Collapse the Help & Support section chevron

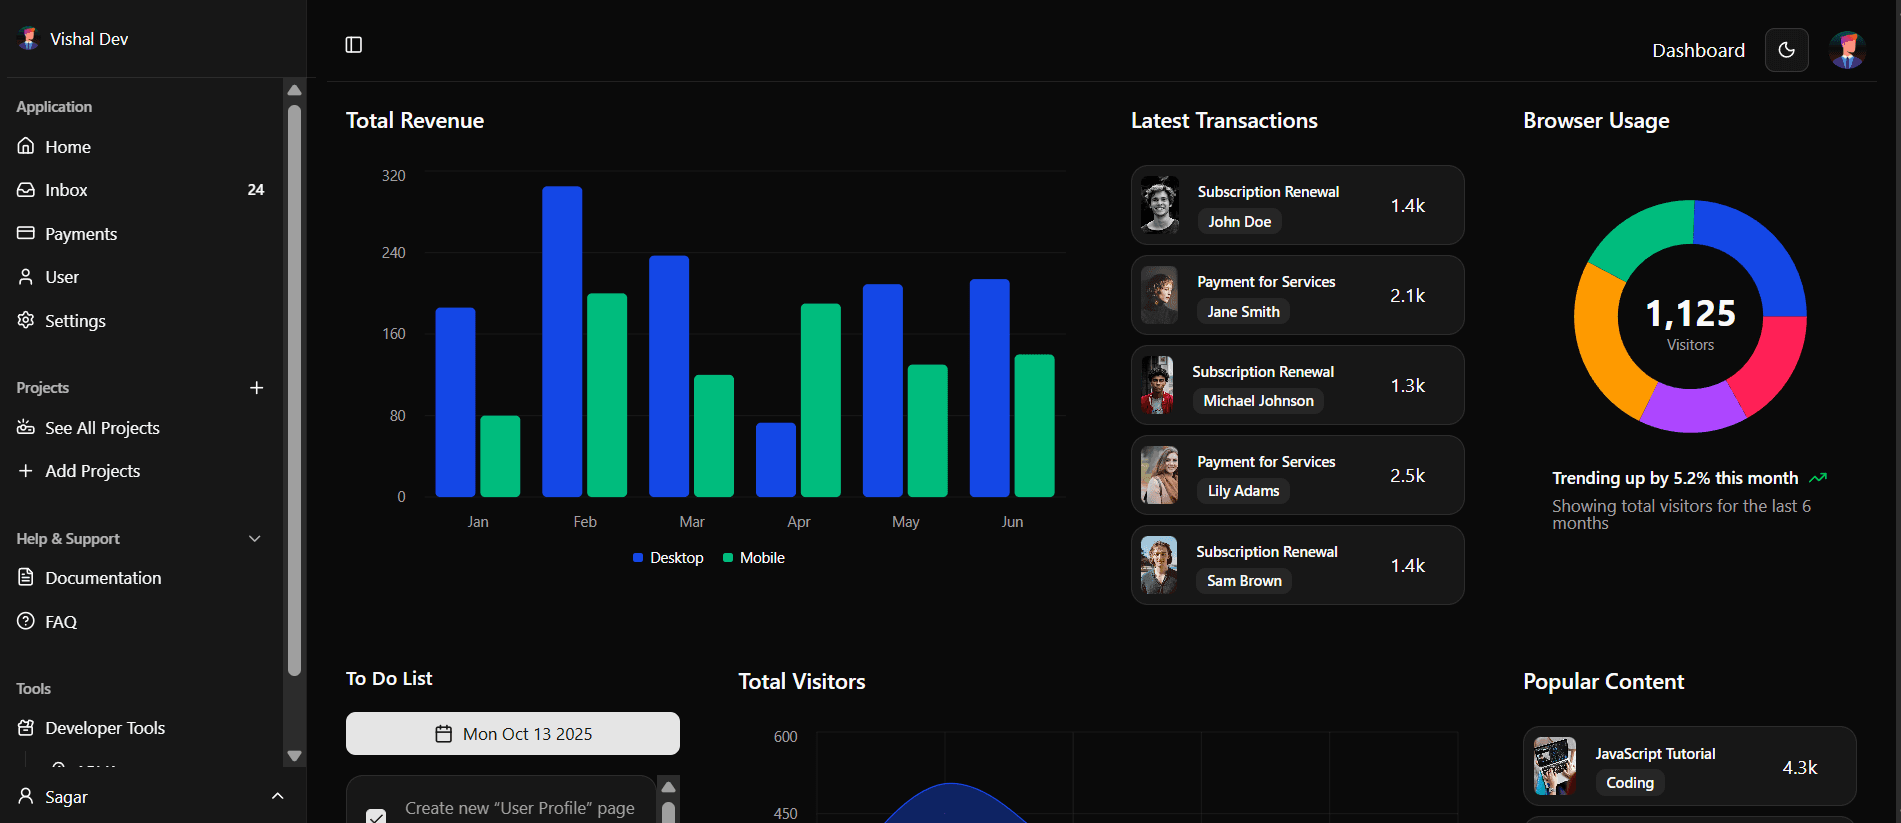point(254,538)
